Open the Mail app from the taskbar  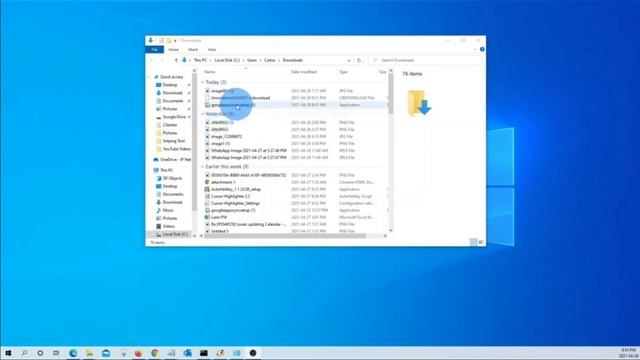point(106,353)
